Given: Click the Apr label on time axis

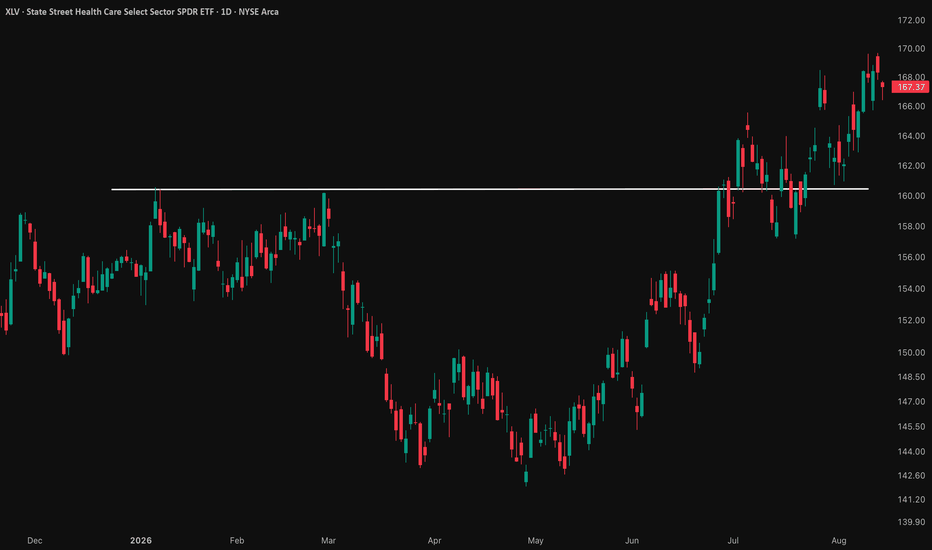Looking at the screenshot, I should point(434,540).
